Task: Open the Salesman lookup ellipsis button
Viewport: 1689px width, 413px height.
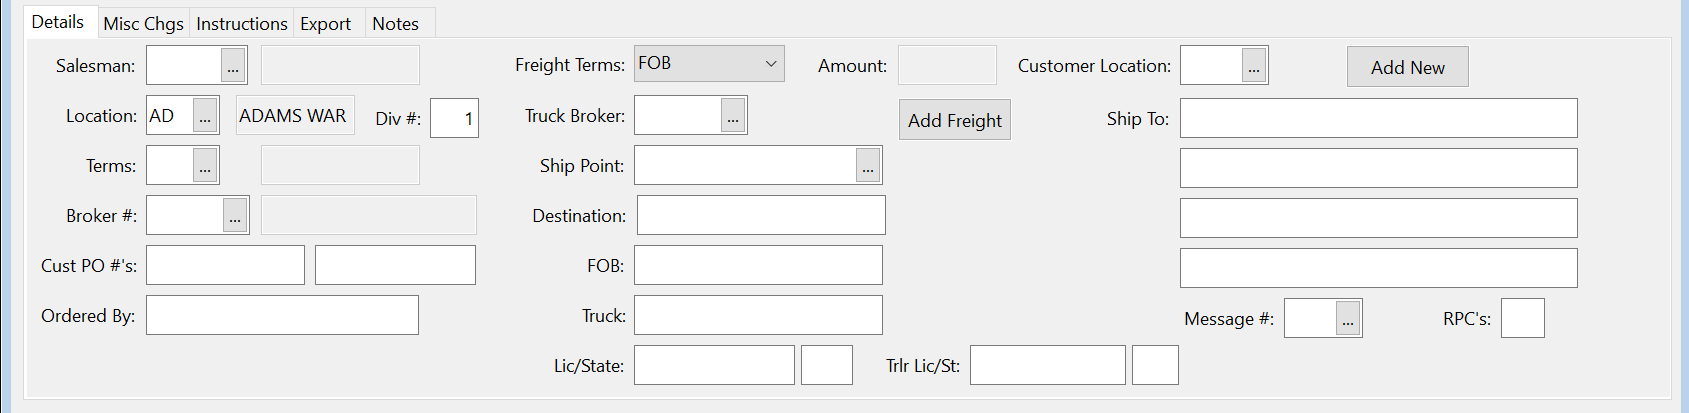Action: pos(233,66)
